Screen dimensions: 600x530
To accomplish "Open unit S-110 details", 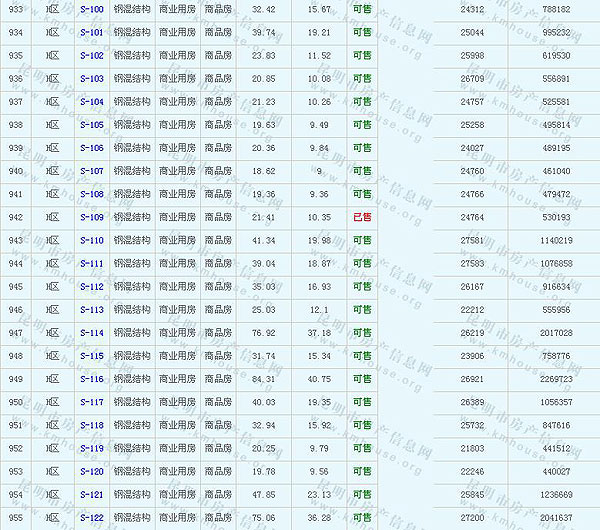I will (91, 241).
